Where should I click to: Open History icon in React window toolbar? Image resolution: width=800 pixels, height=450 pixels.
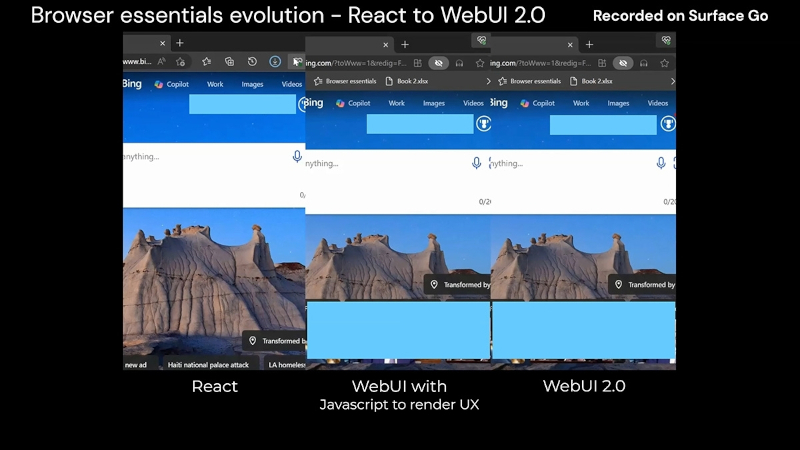pos(252,62)
